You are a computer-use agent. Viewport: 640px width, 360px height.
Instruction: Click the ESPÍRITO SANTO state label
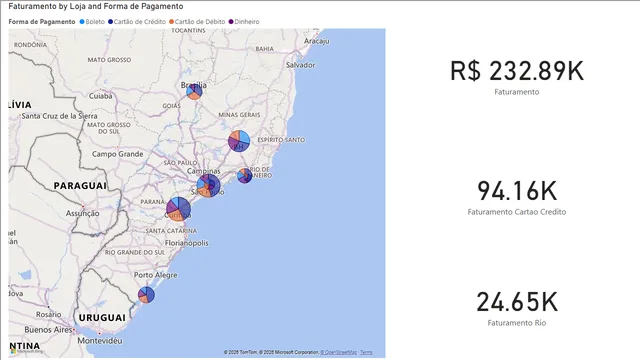click(281, 140)
